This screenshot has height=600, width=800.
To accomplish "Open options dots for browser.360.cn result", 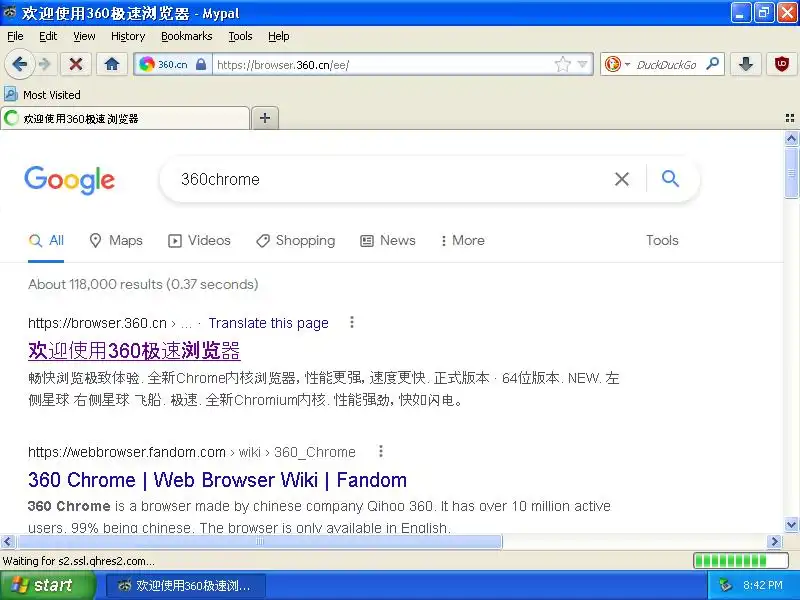I will [352, 322].
